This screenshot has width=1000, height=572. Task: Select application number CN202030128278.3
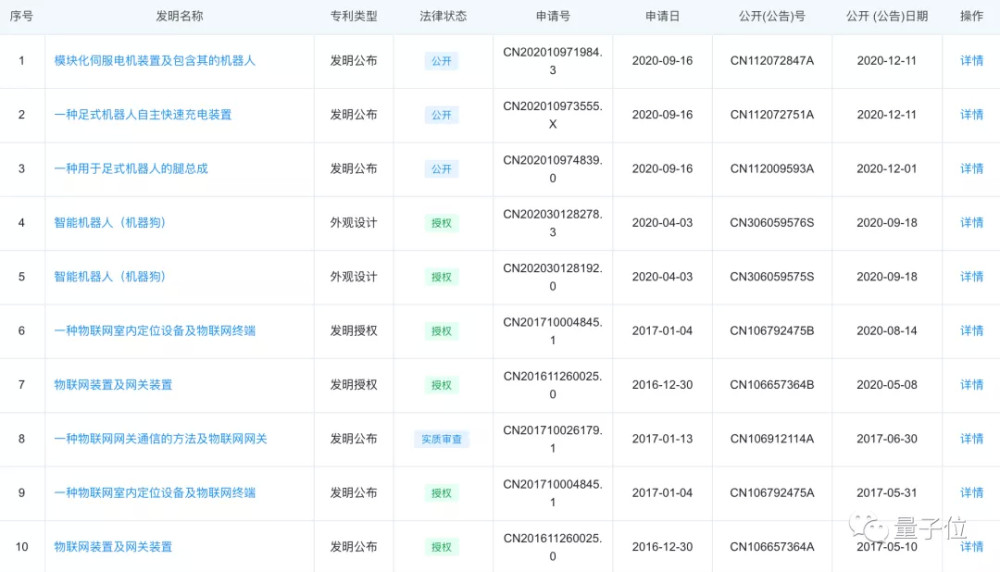coord(552,223)
